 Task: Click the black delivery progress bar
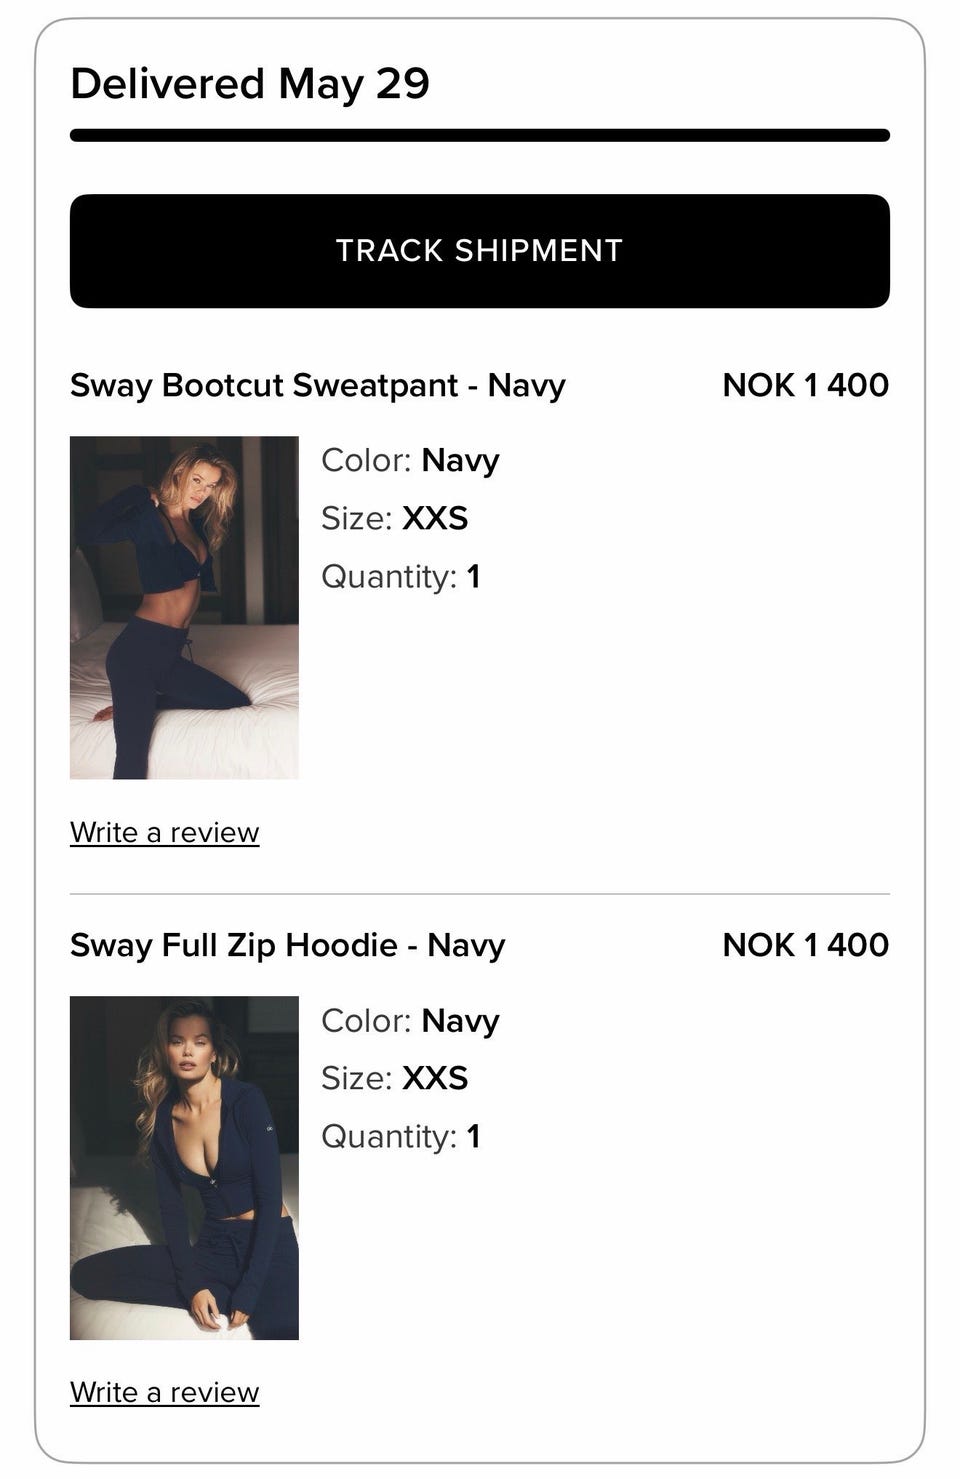tap(480, 135)
